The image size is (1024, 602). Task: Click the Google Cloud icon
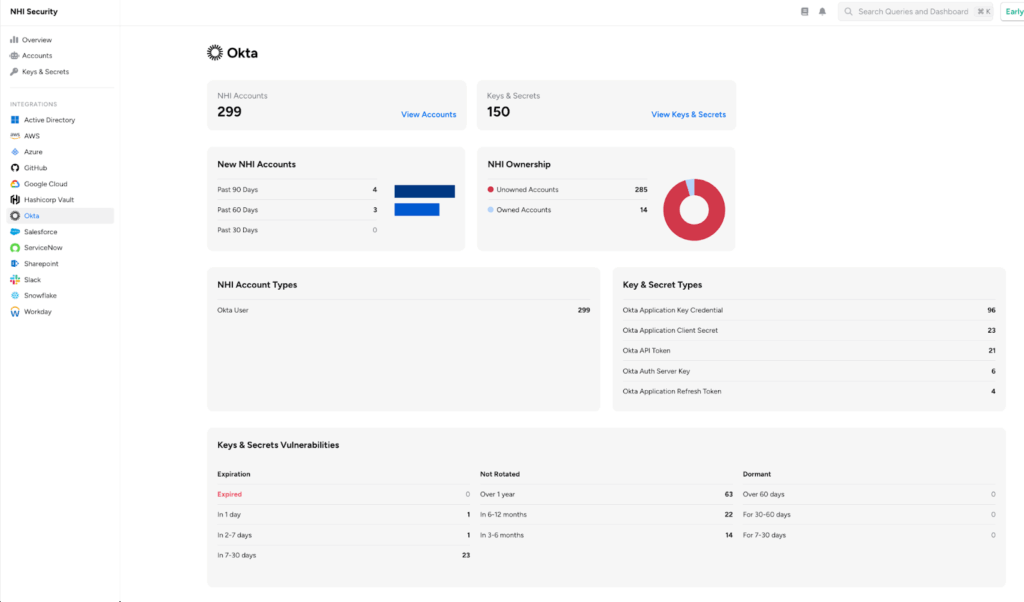click(15, 184)
